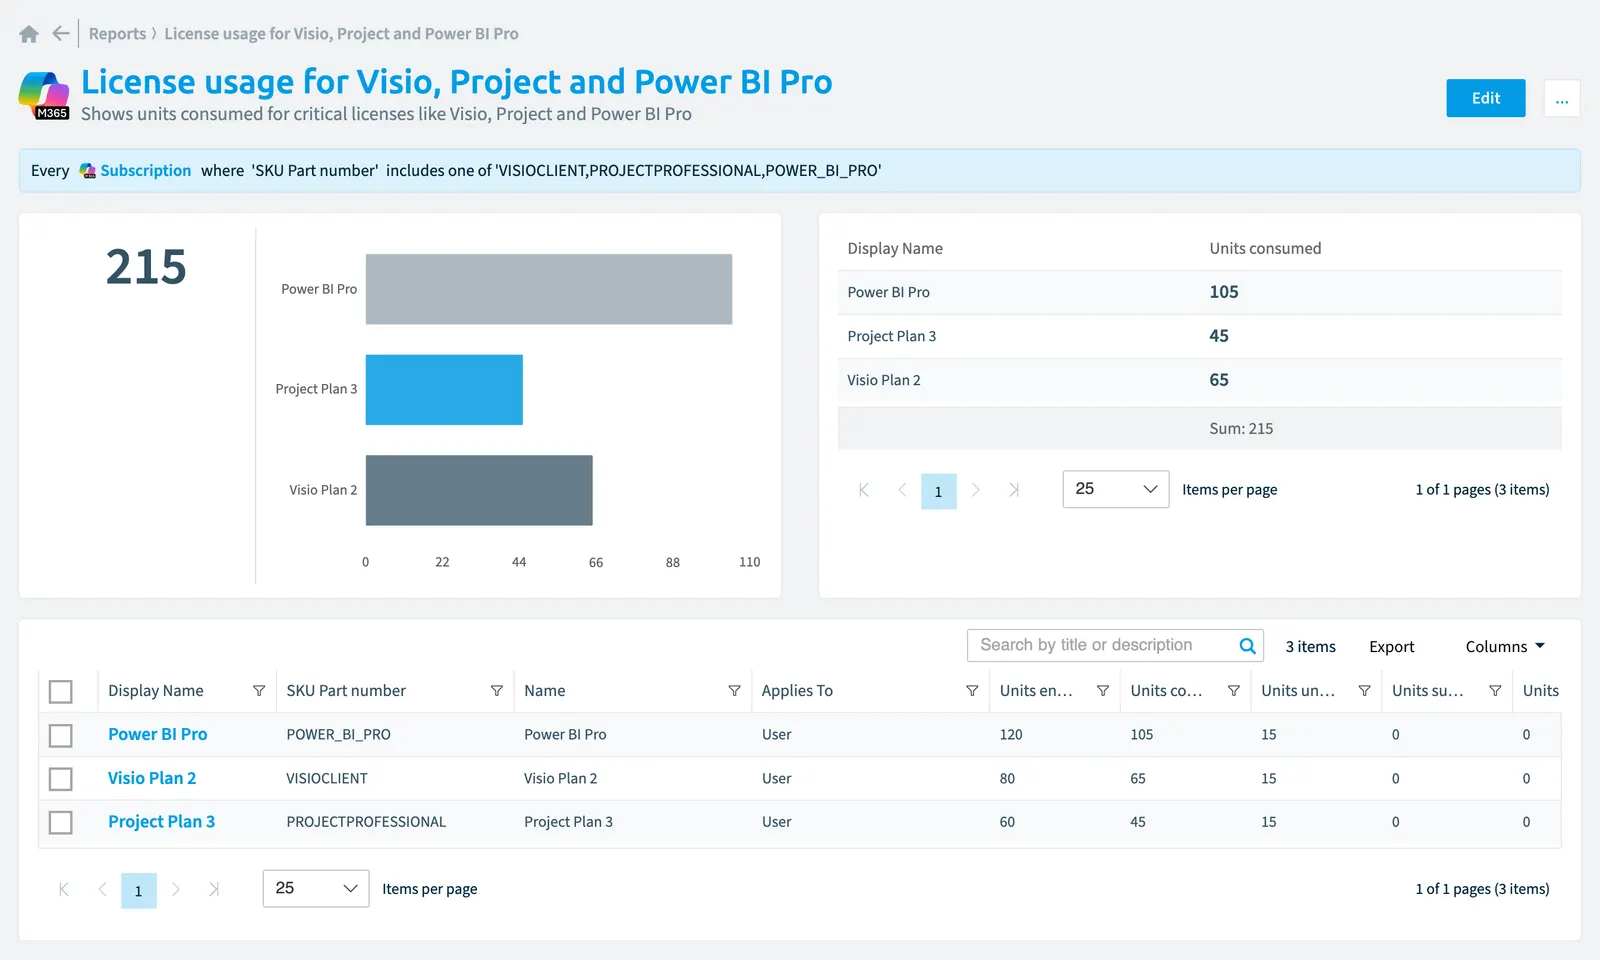Click the Edit button
The width and height of the screenshot is (1600, 960).
(1486, 98)
